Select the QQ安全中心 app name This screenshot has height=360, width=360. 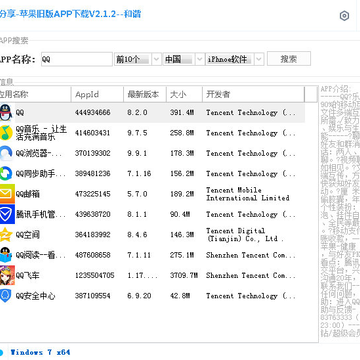pyautogui.click(x=35, y=296)
